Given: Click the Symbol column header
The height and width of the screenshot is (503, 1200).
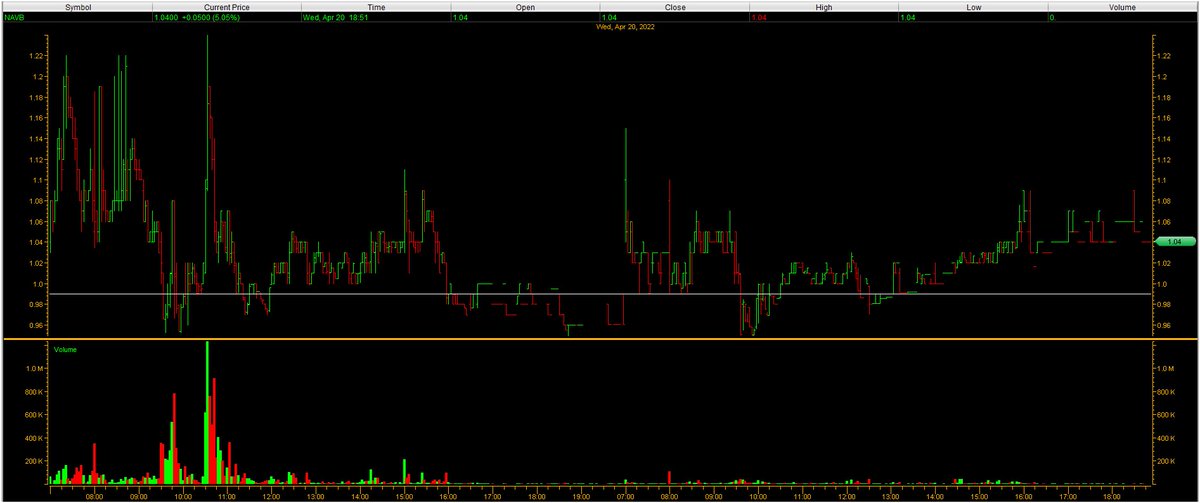Looking at the screenshot, I should click(x=77, y=6).
